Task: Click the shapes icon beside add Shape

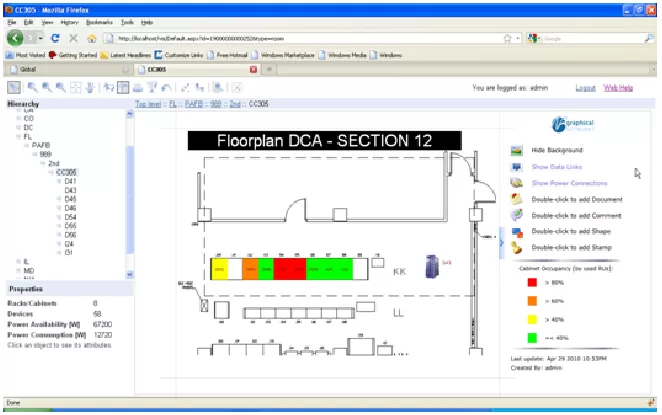Action: coord(517,232)
